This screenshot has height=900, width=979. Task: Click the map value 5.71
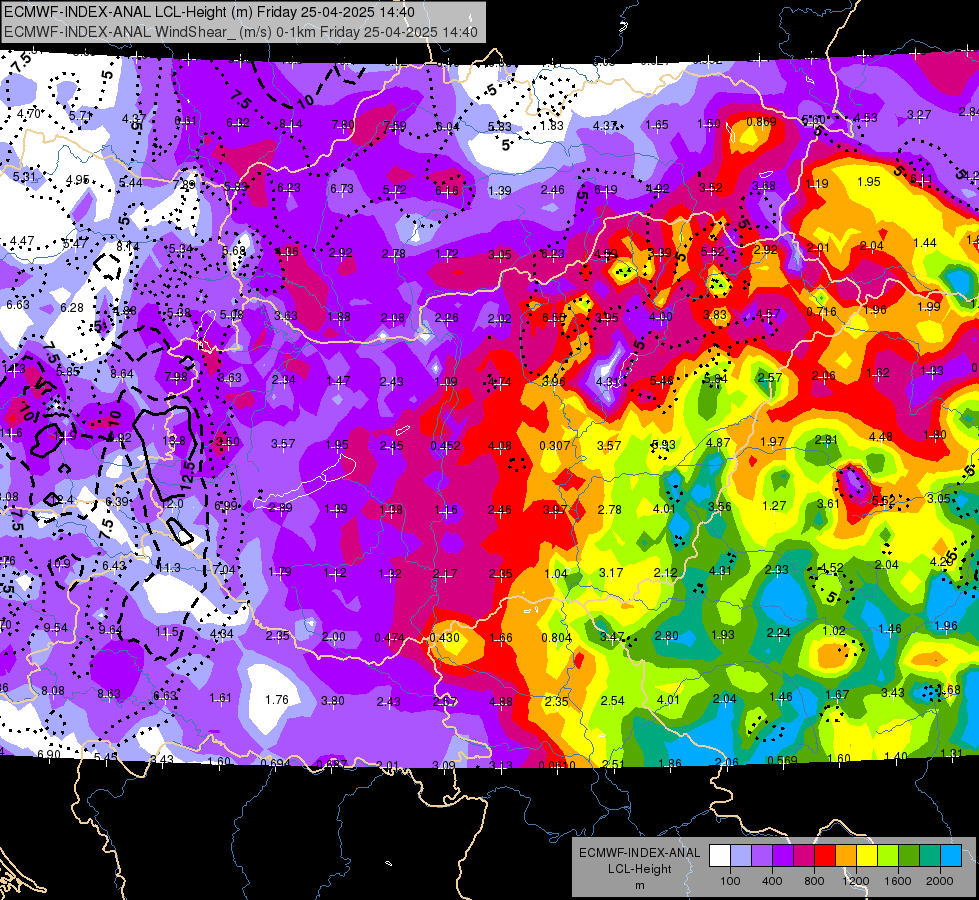coord(81,116)
